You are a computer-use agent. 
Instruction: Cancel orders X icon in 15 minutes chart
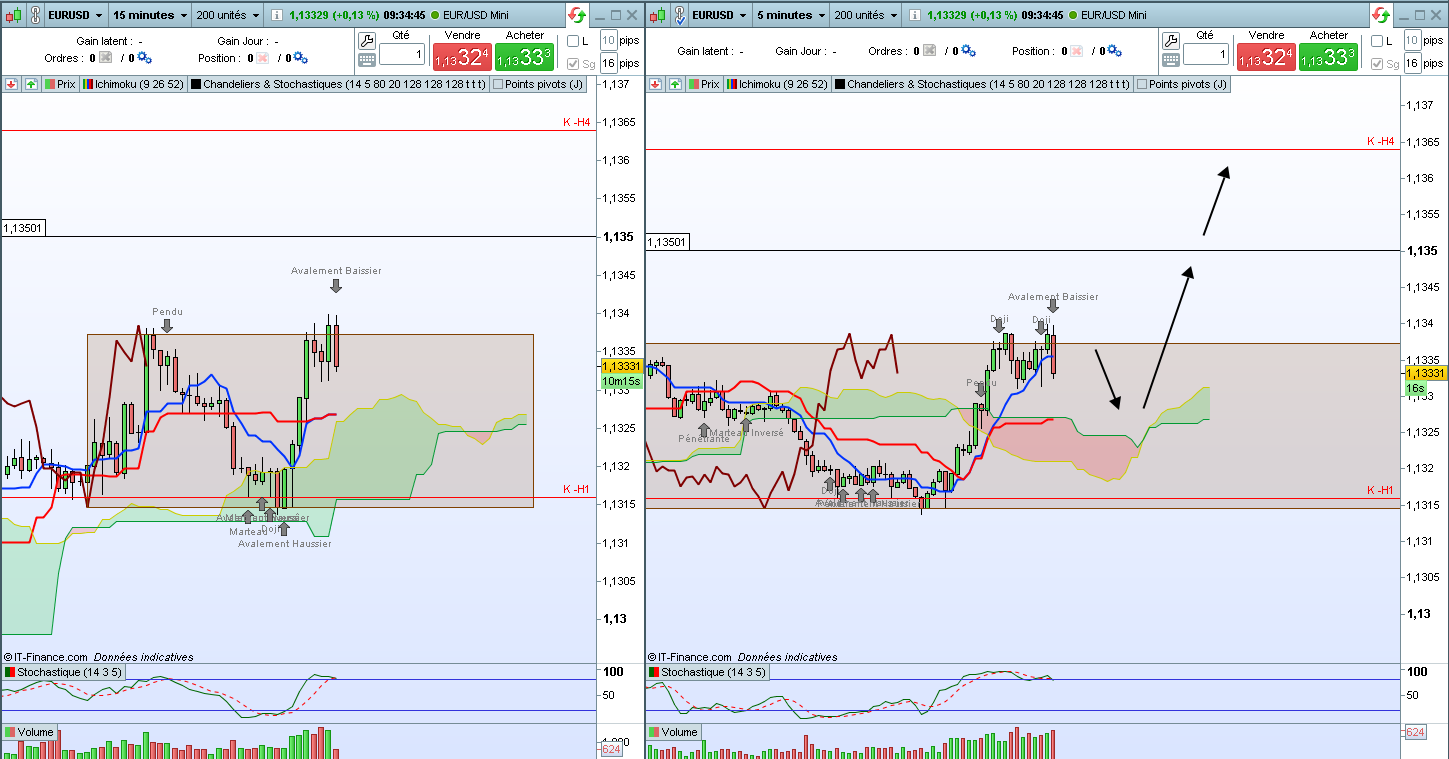[x=104, y=58]
